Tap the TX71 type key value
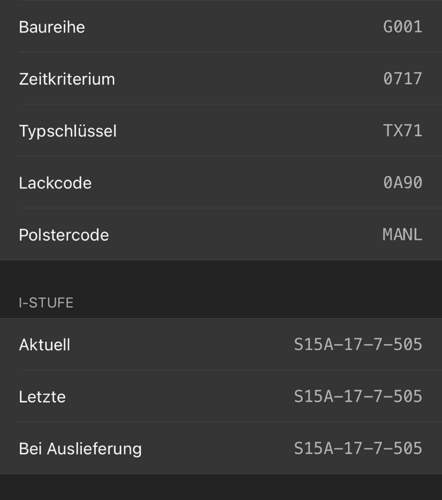The width and height of the screenshot is (442, 500). tap(403, 131)
